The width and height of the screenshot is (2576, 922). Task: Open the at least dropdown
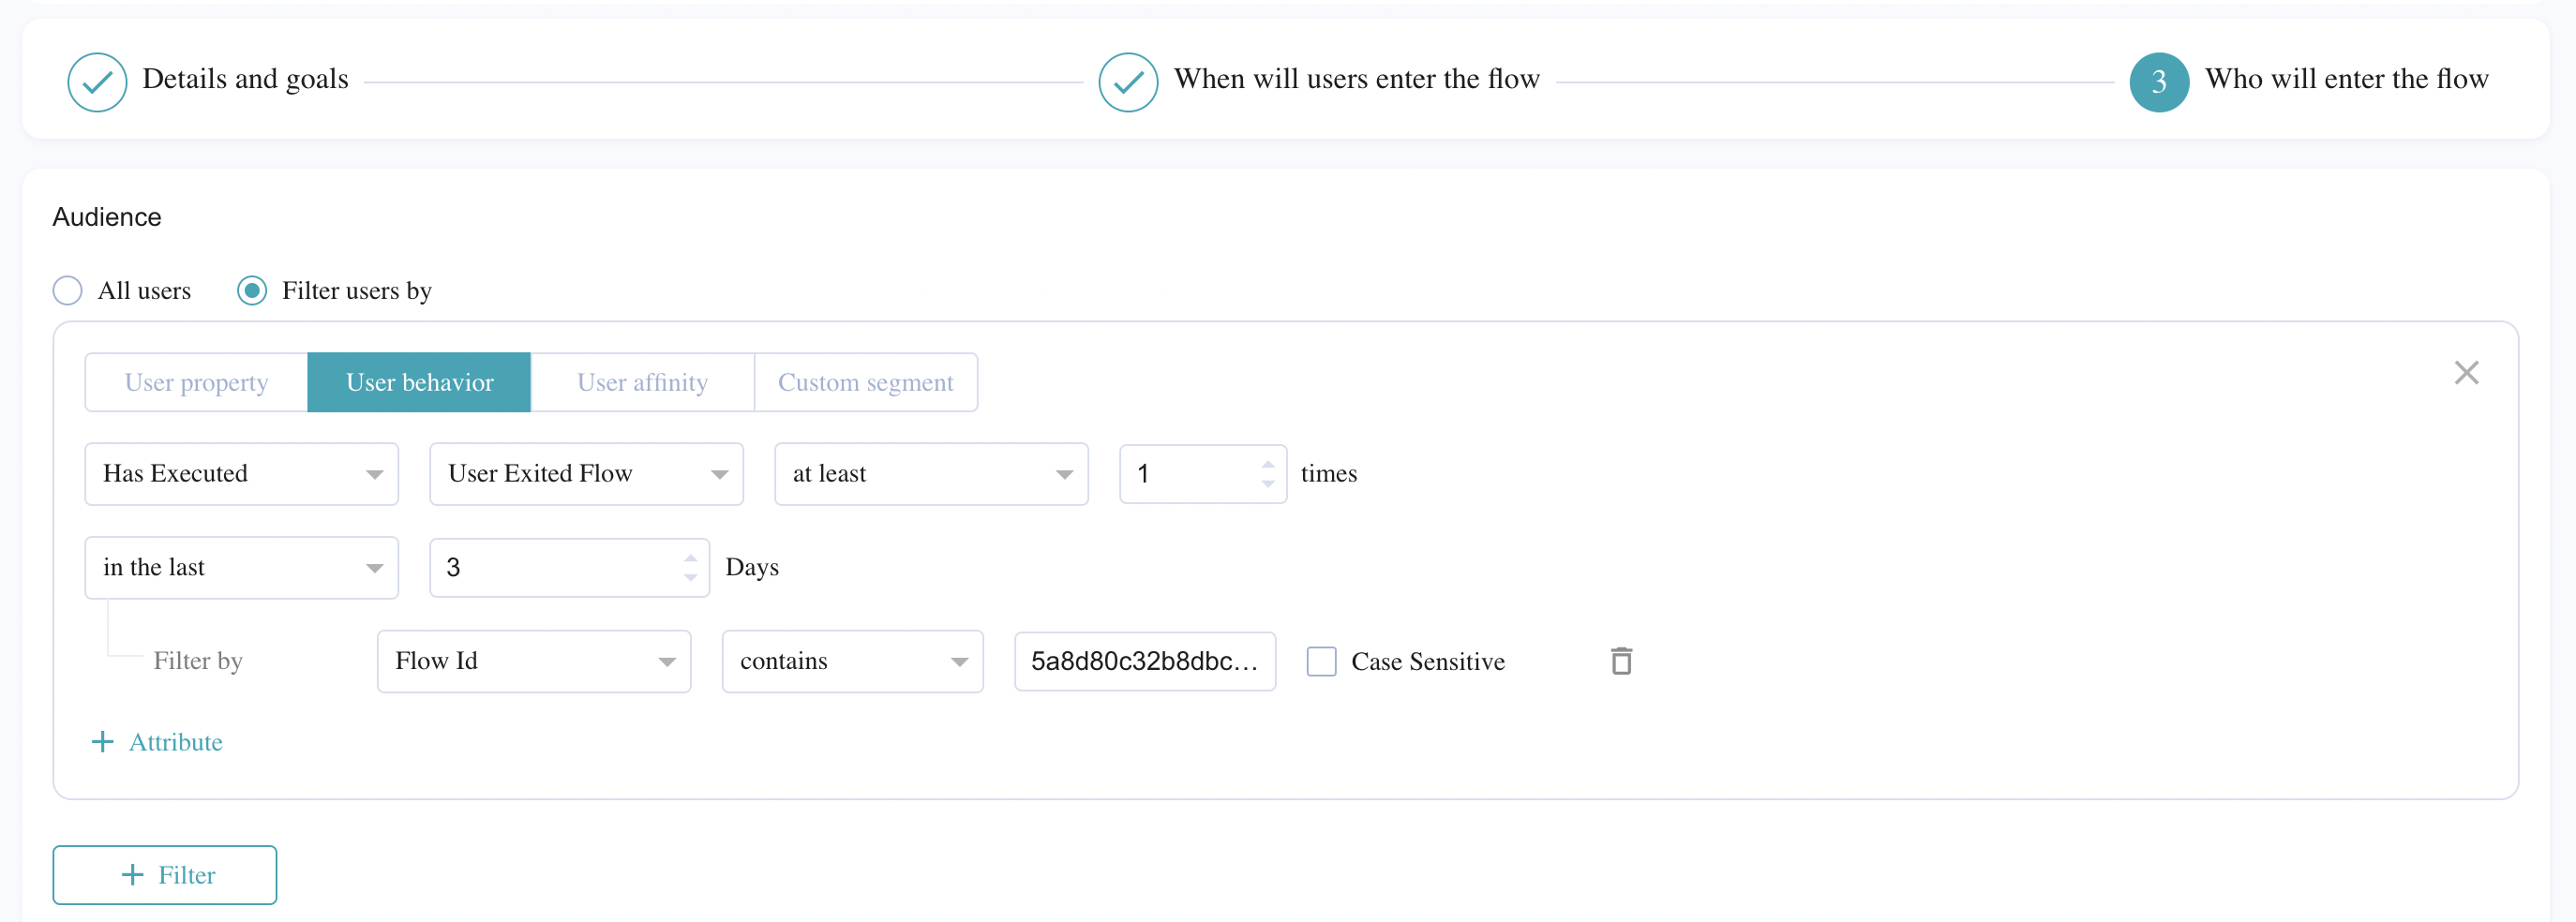pos(931,474)
